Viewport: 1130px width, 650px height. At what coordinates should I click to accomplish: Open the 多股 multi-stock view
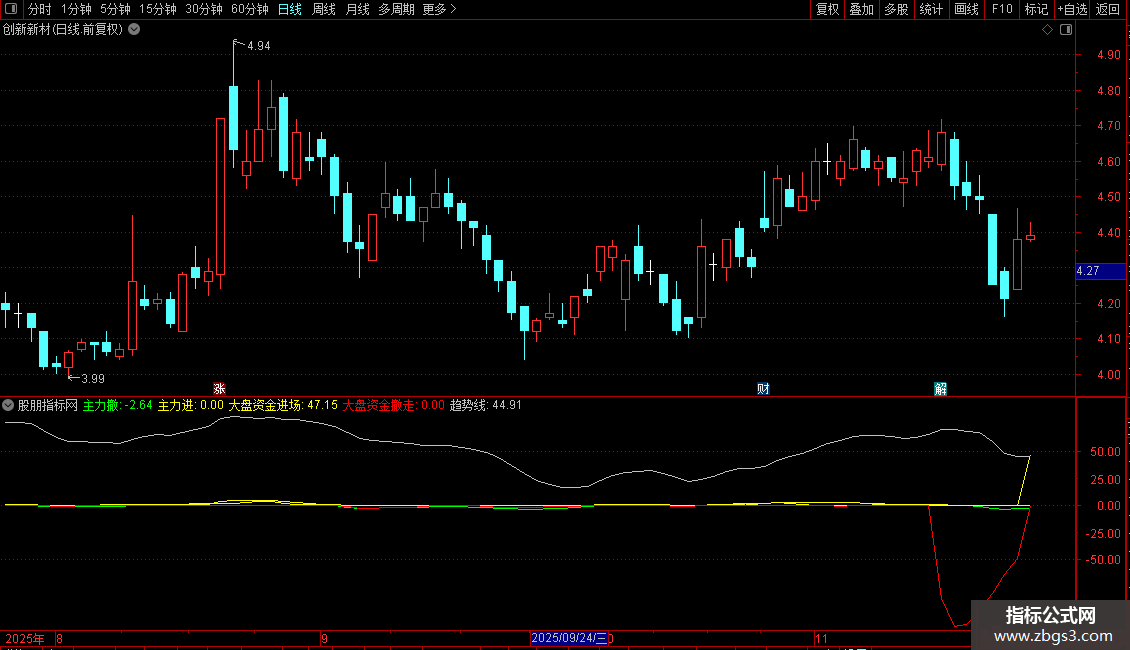pos(896,9)
